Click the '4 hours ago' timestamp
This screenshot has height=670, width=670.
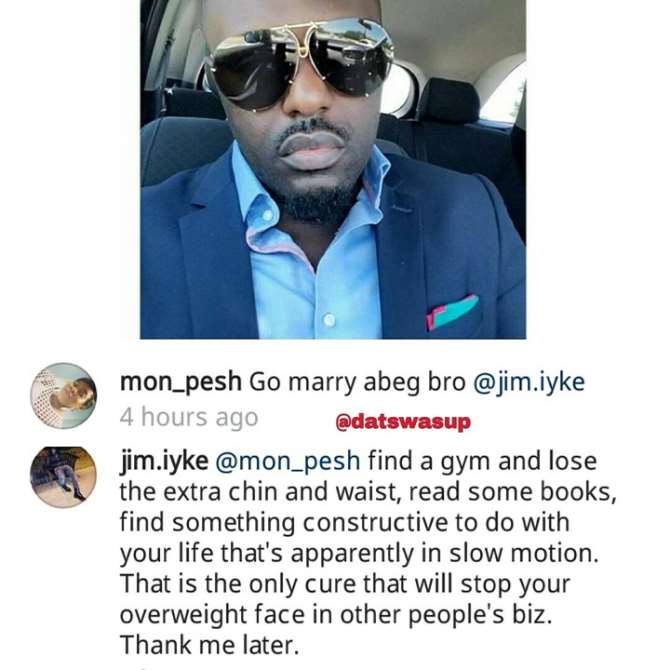tap(189, 417)
